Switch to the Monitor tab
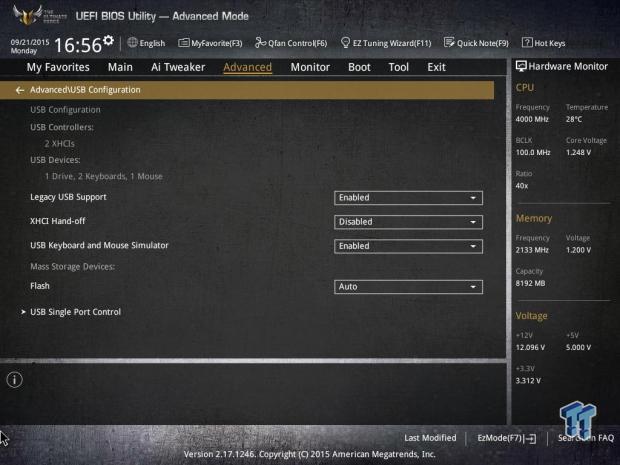The height and width of the screenshot is (465, 620). (x=310, y=67)
